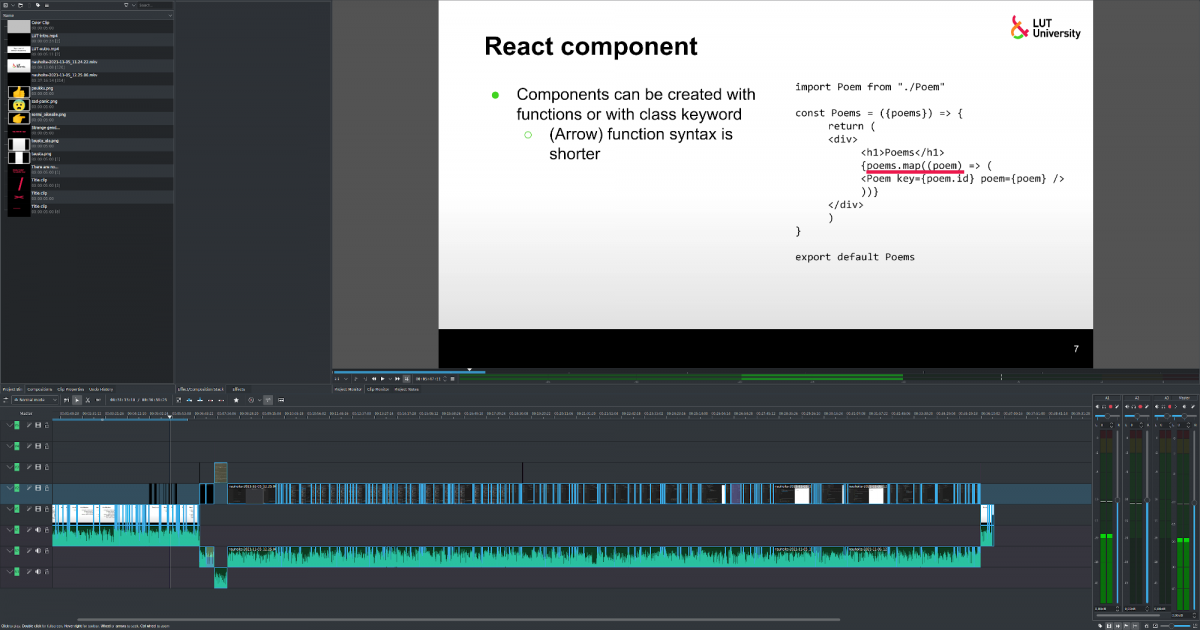Click the overwrite clip zone icon
1200x630 pixels.
tap(200, 400)
